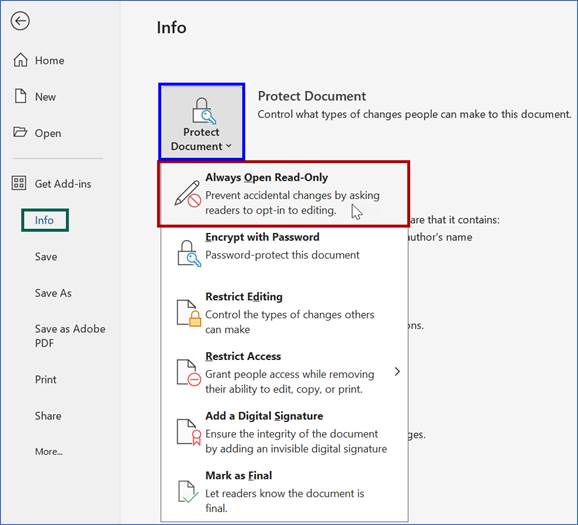Select the Info tab in sidebar
578x525 pixels.
[x=45, y=220]
